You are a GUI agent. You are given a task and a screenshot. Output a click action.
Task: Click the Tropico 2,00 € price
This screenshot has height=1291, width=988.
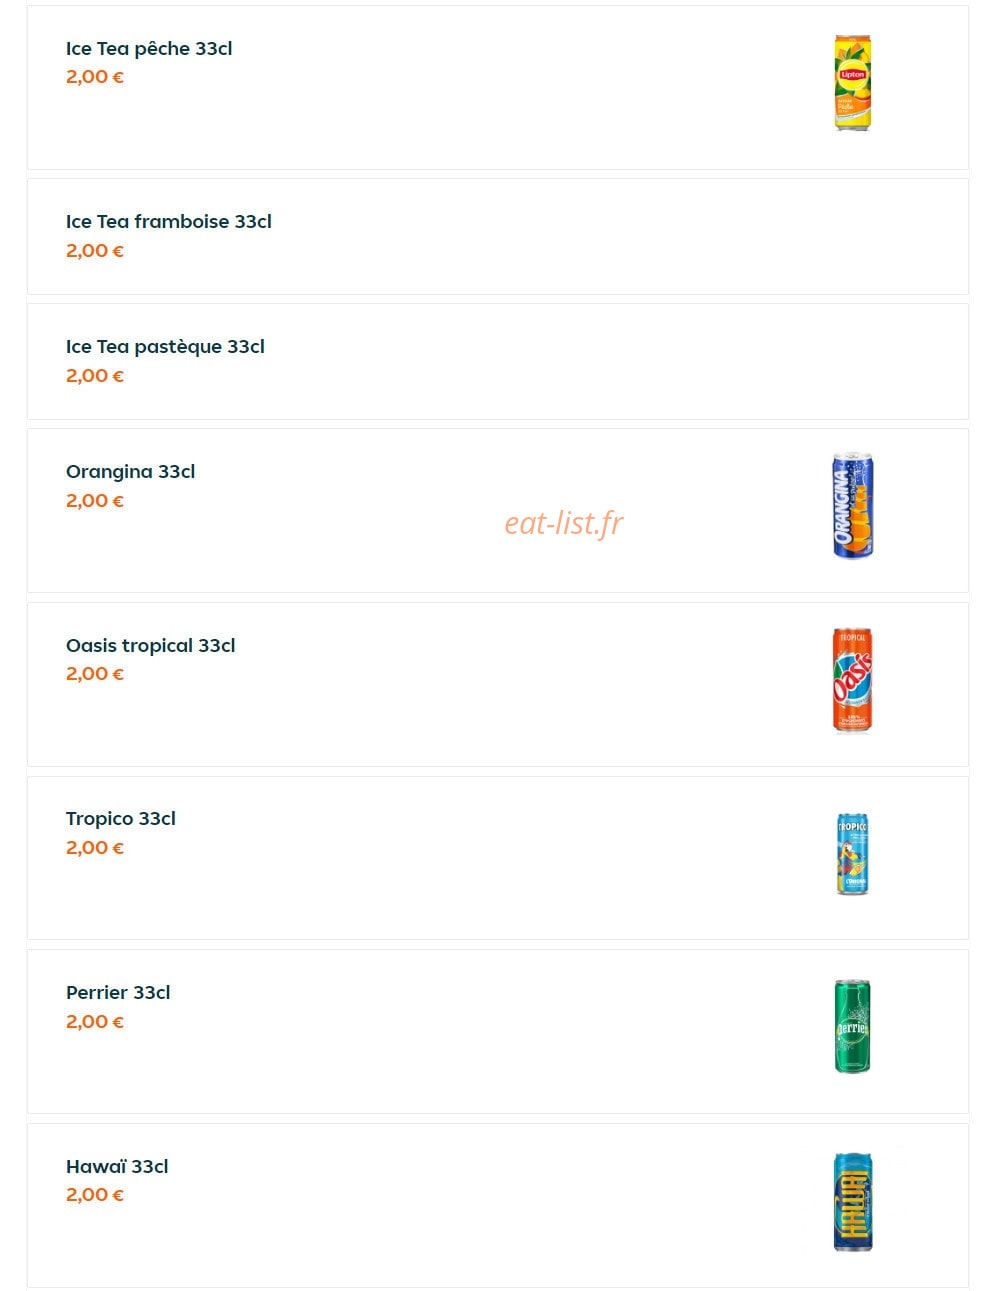click(95, 848)
